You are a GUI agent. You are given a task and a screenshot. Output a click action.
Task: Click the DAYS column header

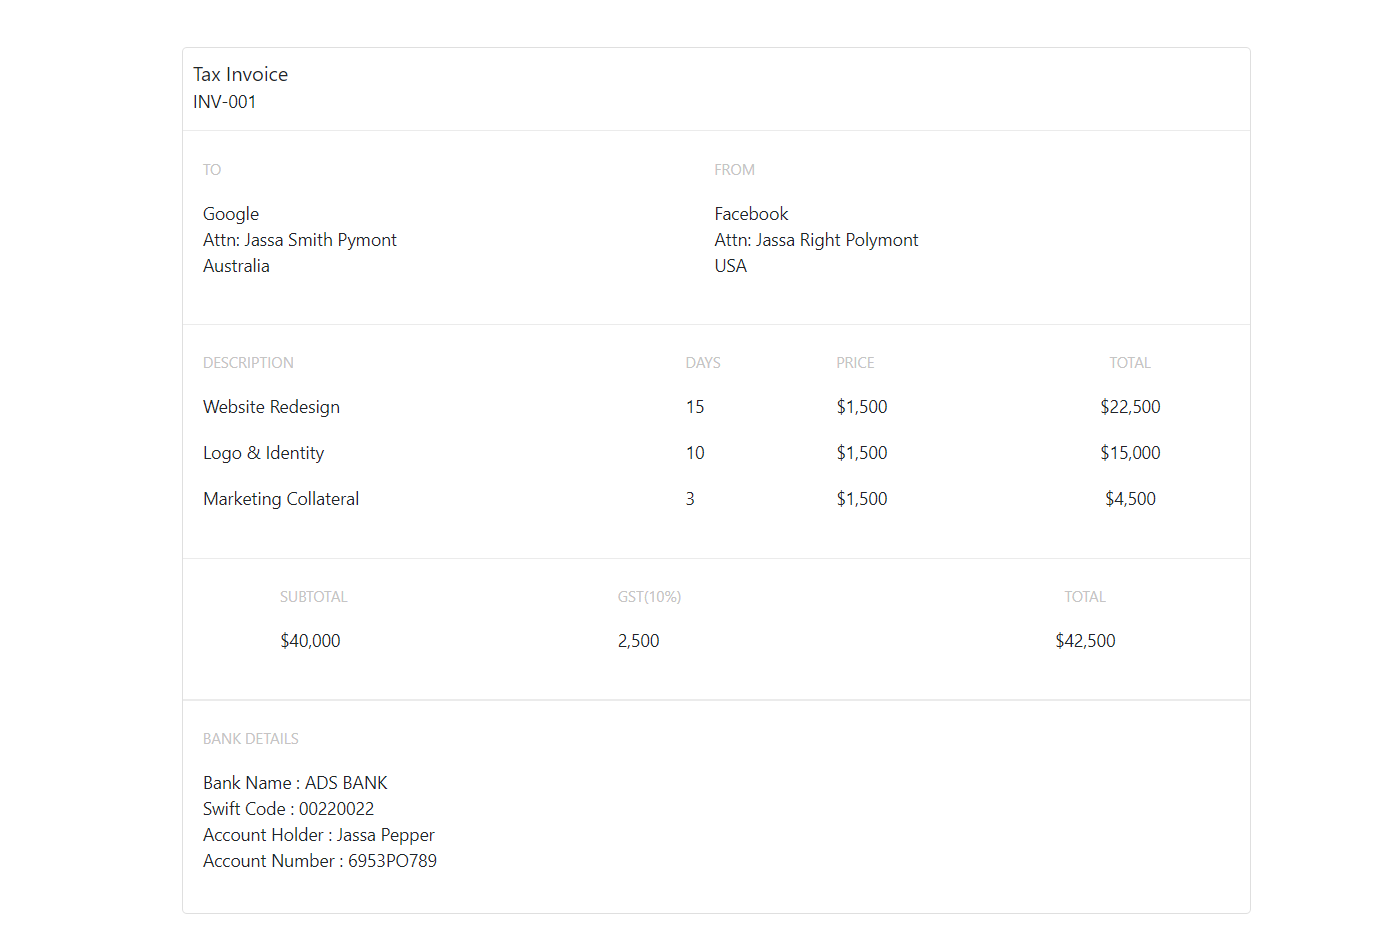(x=703, y=363)
